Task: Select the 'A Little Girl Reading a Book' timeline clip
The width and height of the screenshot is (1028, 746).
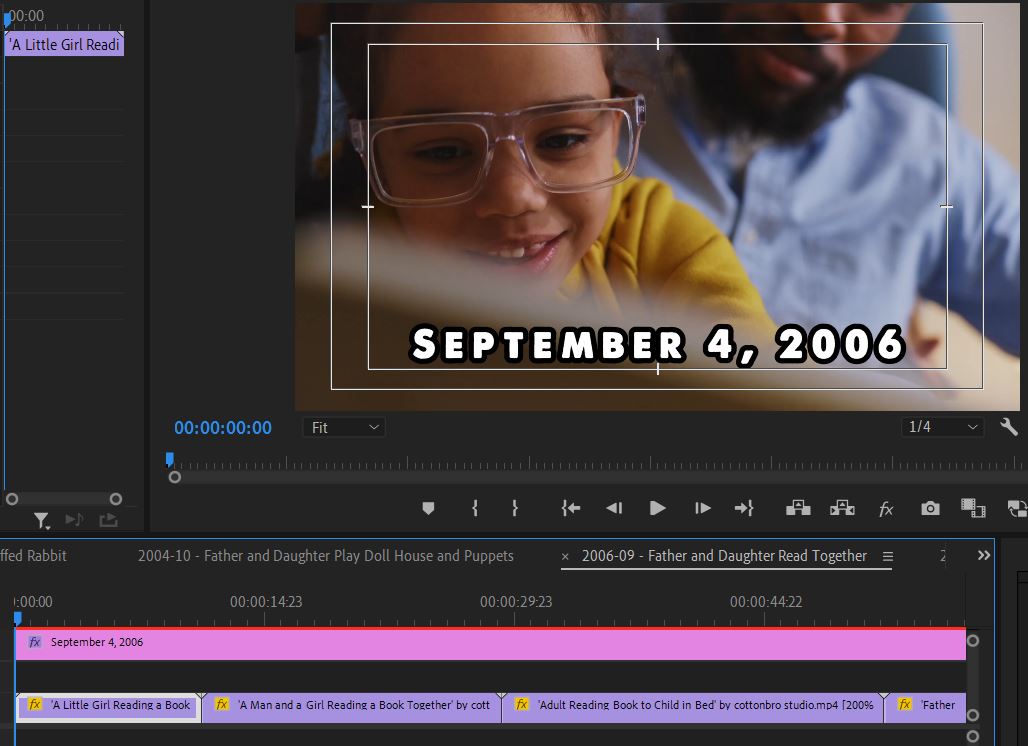Action: pyautogui.click(x=108, y=707)
